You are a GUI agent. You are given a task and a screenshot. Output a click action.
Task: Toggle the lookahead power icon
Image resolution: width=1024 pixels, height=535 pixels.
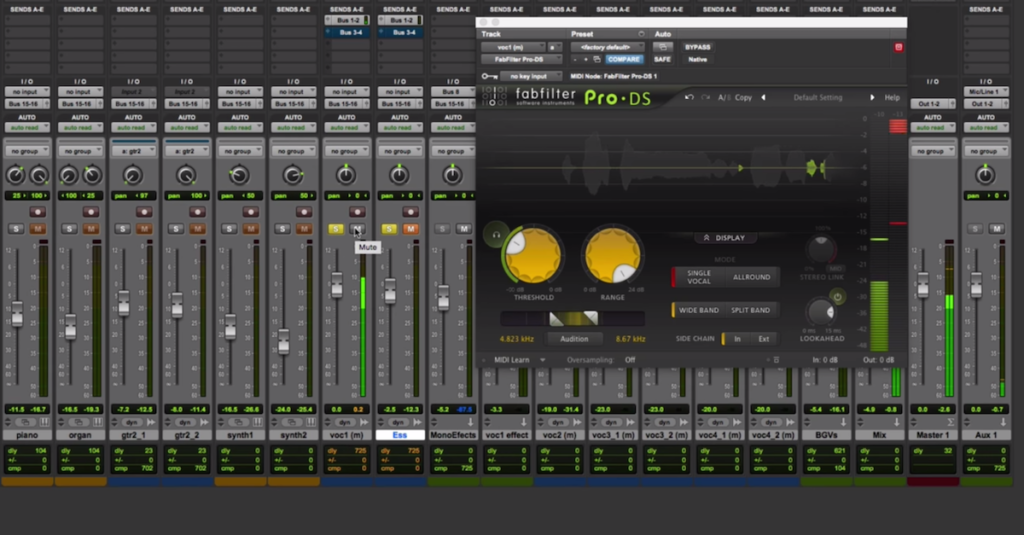(x=837, y=297)
